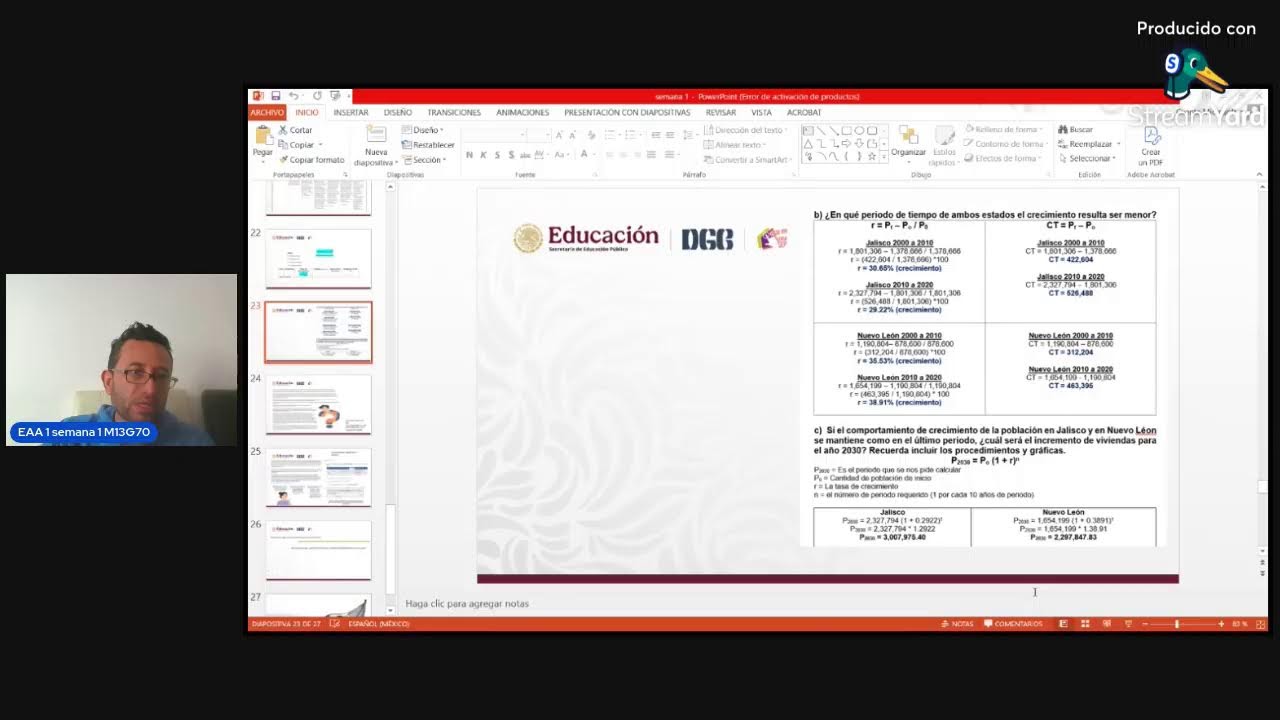The image size is (1280, 720).
Task: Open the ARCHIVO tab
Action: tap(267, 112)
